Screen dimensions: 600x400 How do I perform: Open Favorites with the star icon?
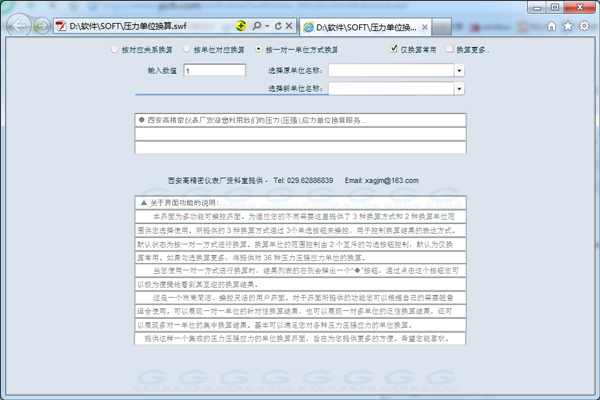click(567, 25)
